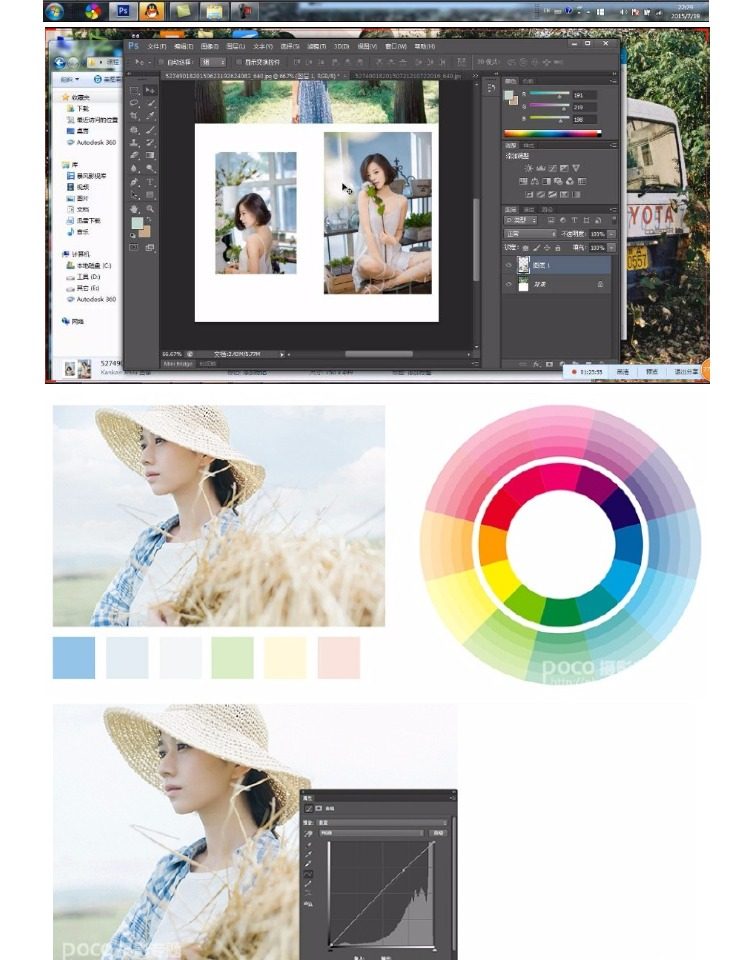
Task: Select the History Brush tool
Action: pos(150,143)
